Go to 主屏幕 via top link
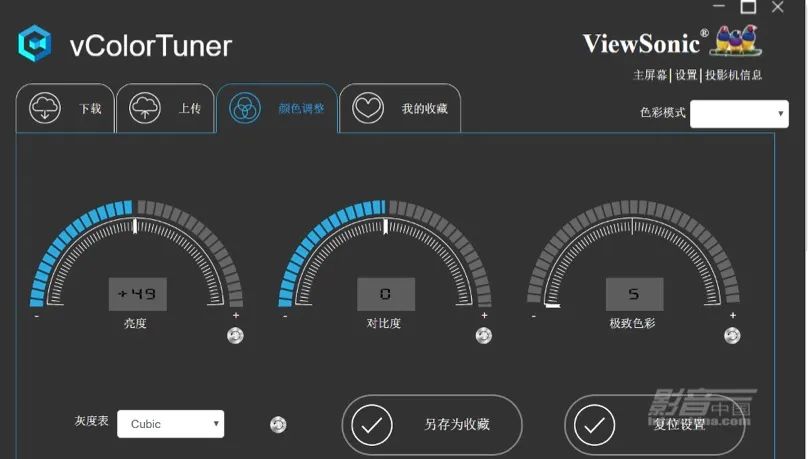The image size is (808, 459). (650, 75)
